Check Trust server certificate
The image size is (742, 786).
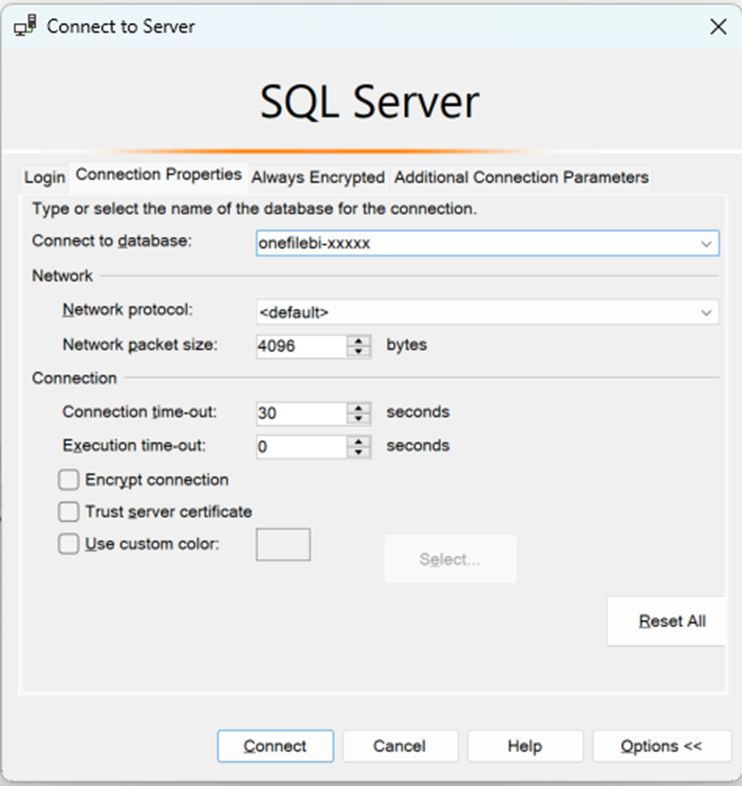pos(69,512)
